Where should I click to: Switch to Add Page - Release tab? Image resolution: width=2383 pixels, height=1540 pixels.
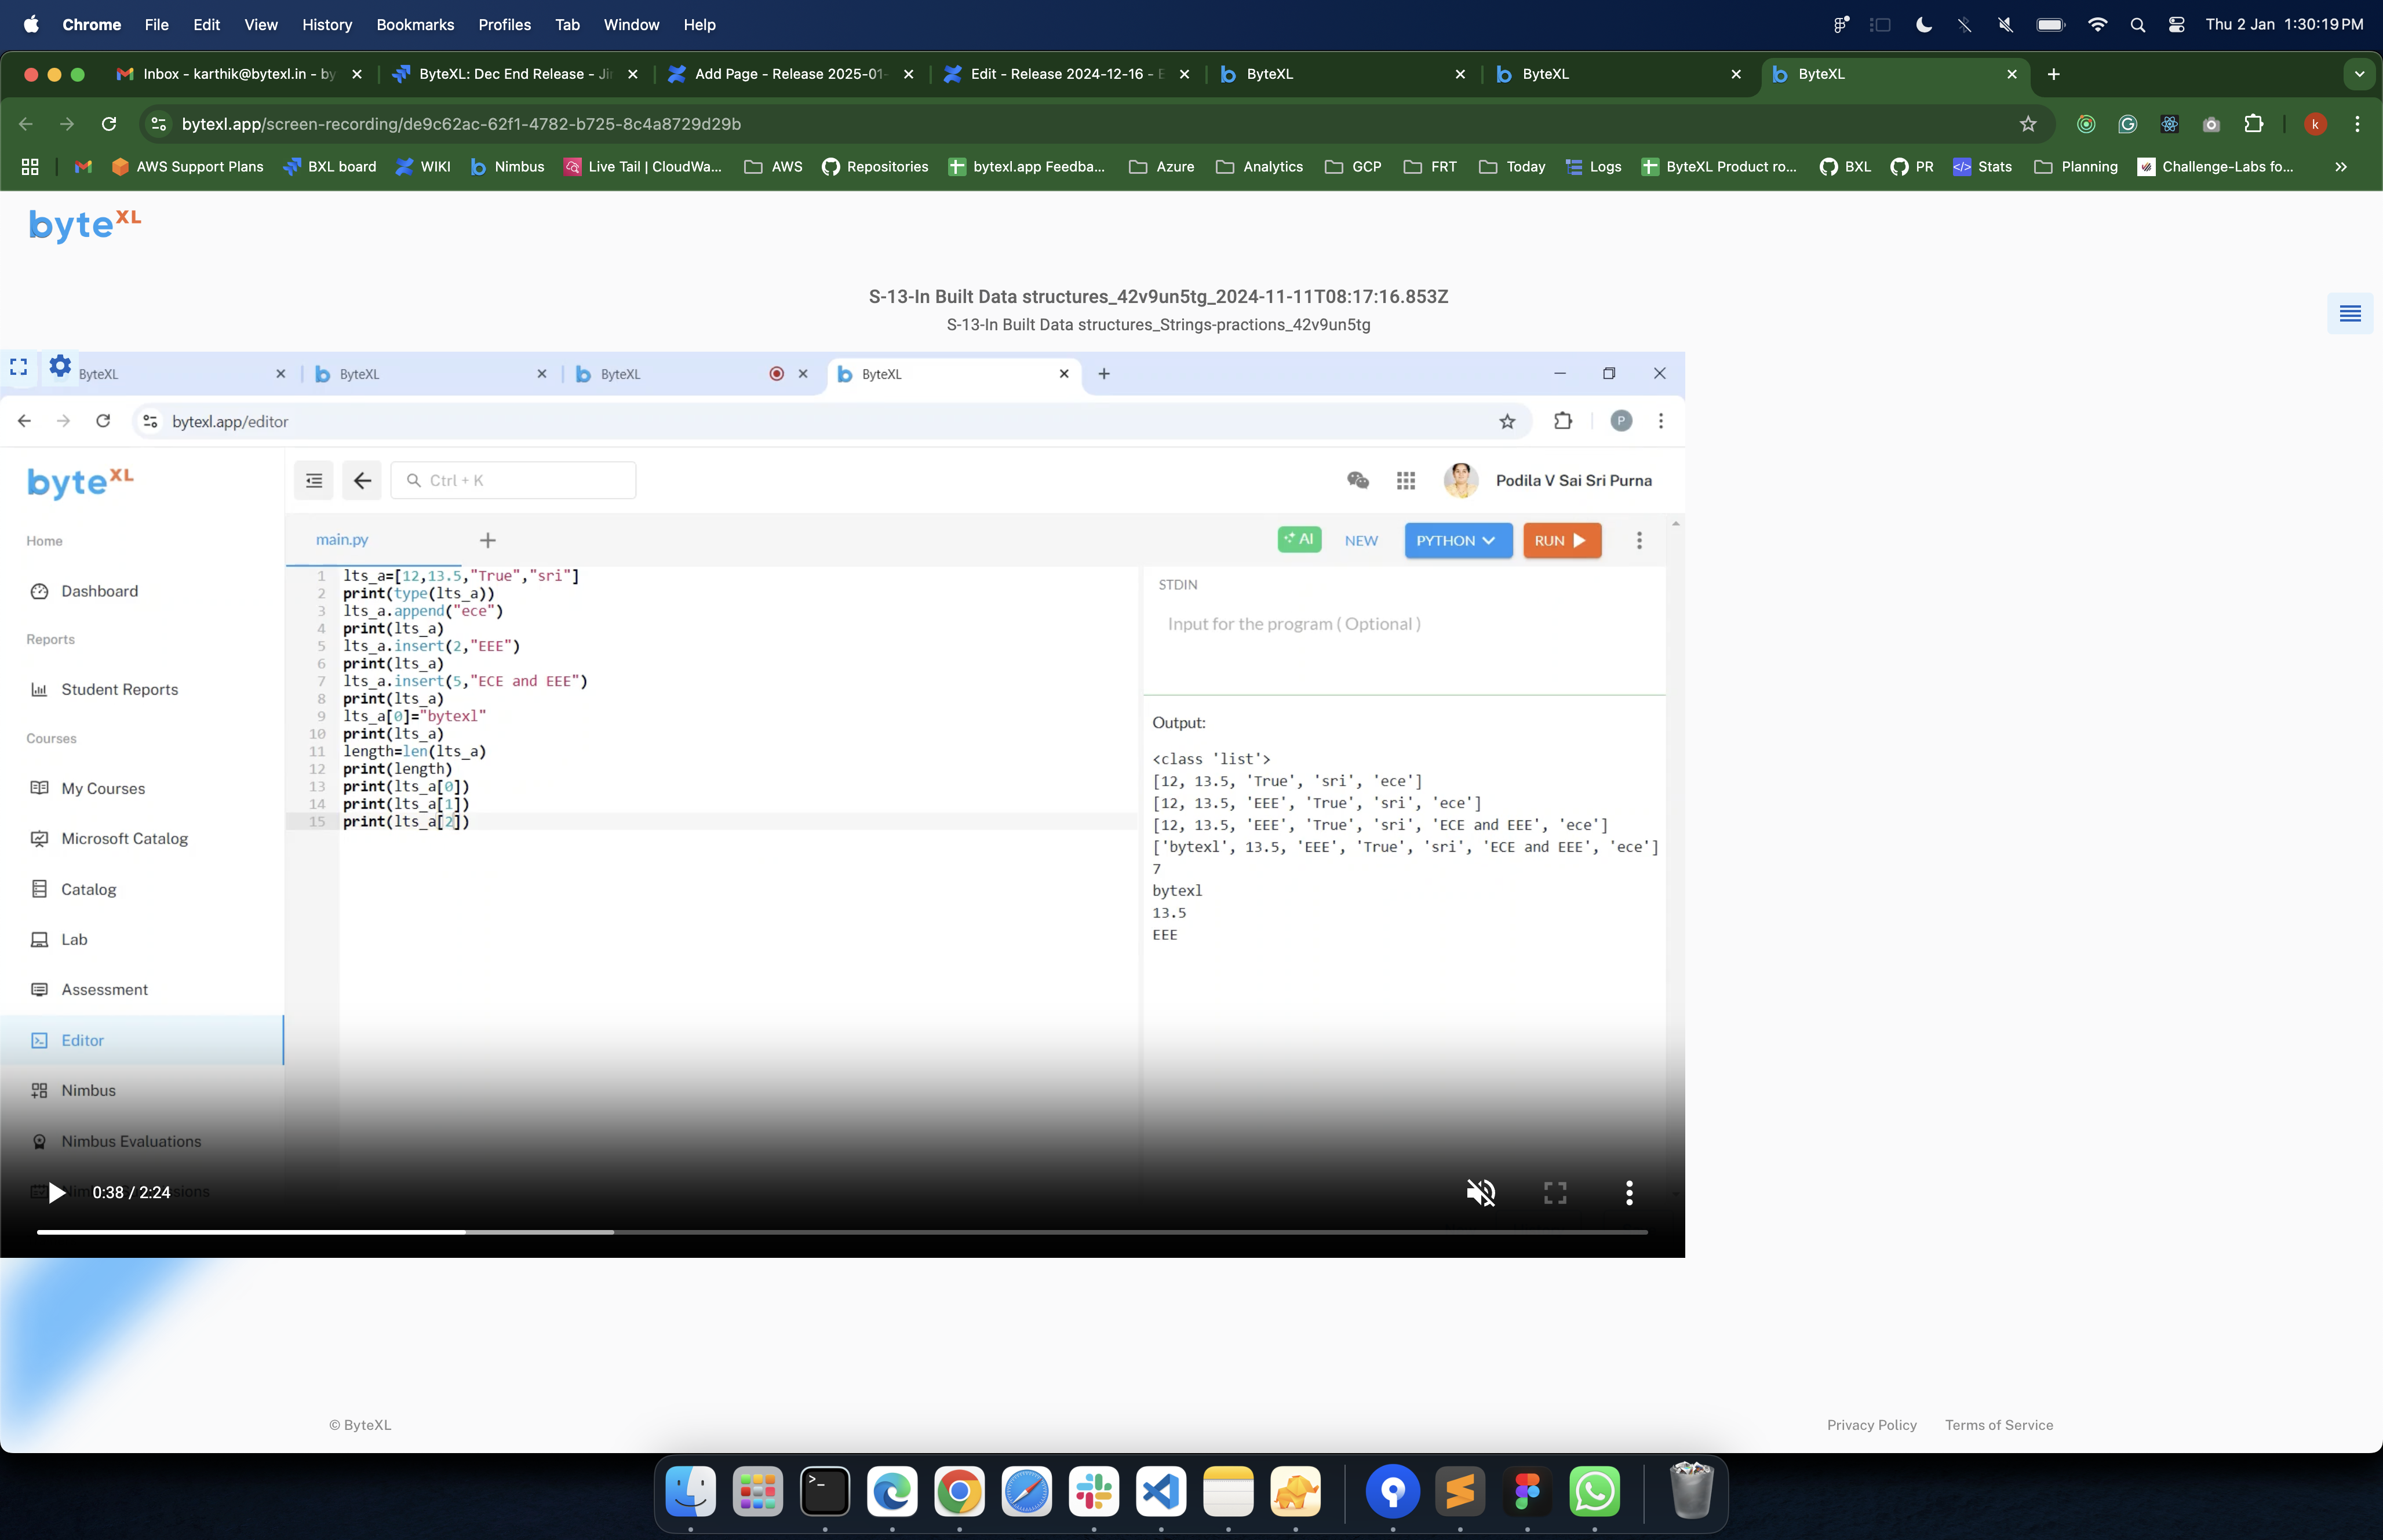[x=790, y=74]
